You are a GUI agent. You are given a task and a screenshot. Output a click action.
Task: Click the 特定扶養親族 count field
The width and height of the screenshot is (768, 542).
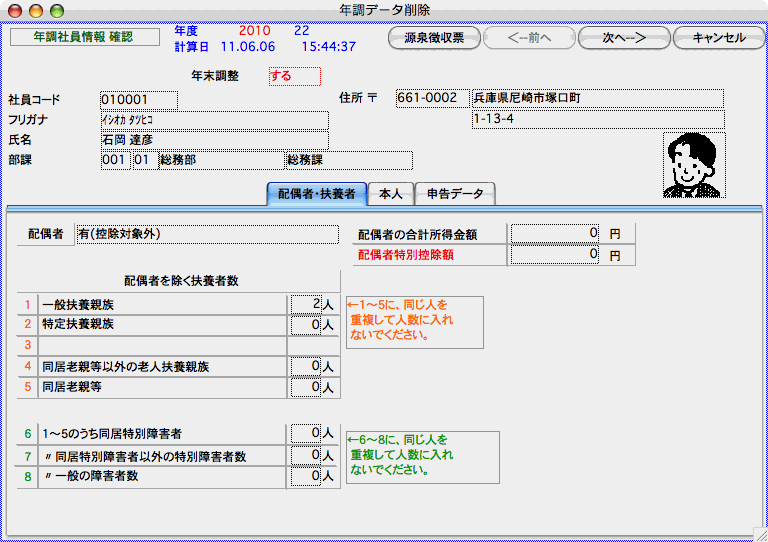[x=304, y=324]
